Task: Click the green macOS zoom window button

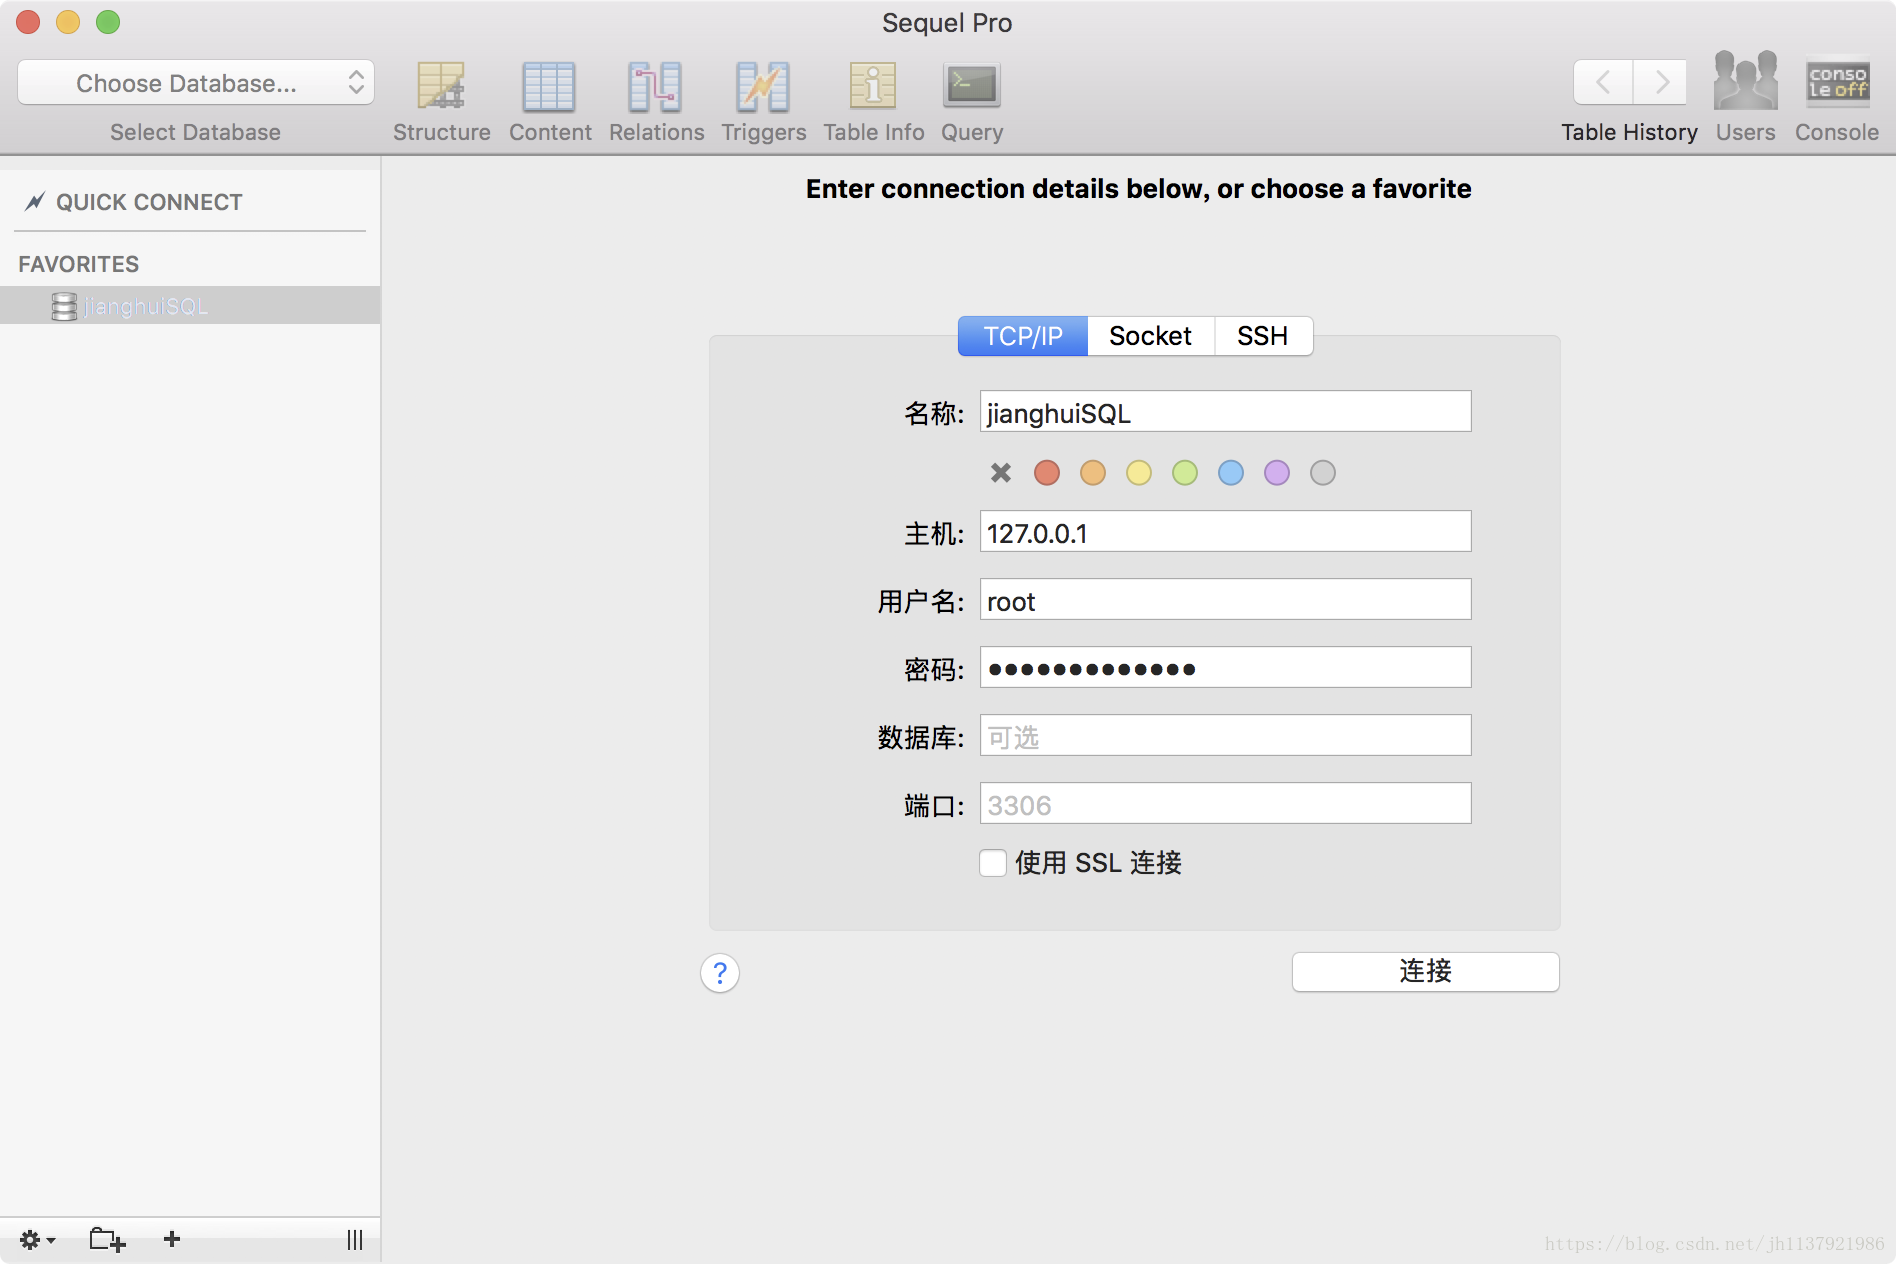Action: point(108,22)
